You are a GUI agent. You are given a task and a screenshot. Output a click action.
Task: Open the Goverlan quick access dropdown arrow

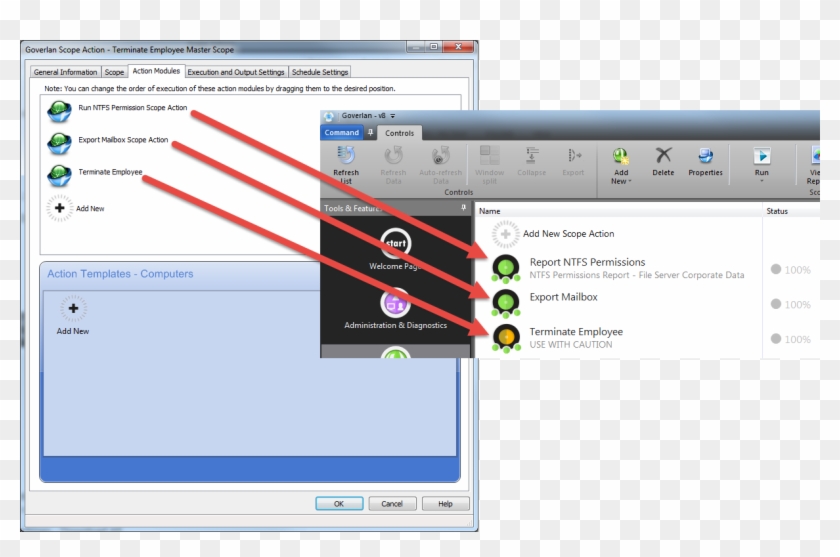click(393, 116)
